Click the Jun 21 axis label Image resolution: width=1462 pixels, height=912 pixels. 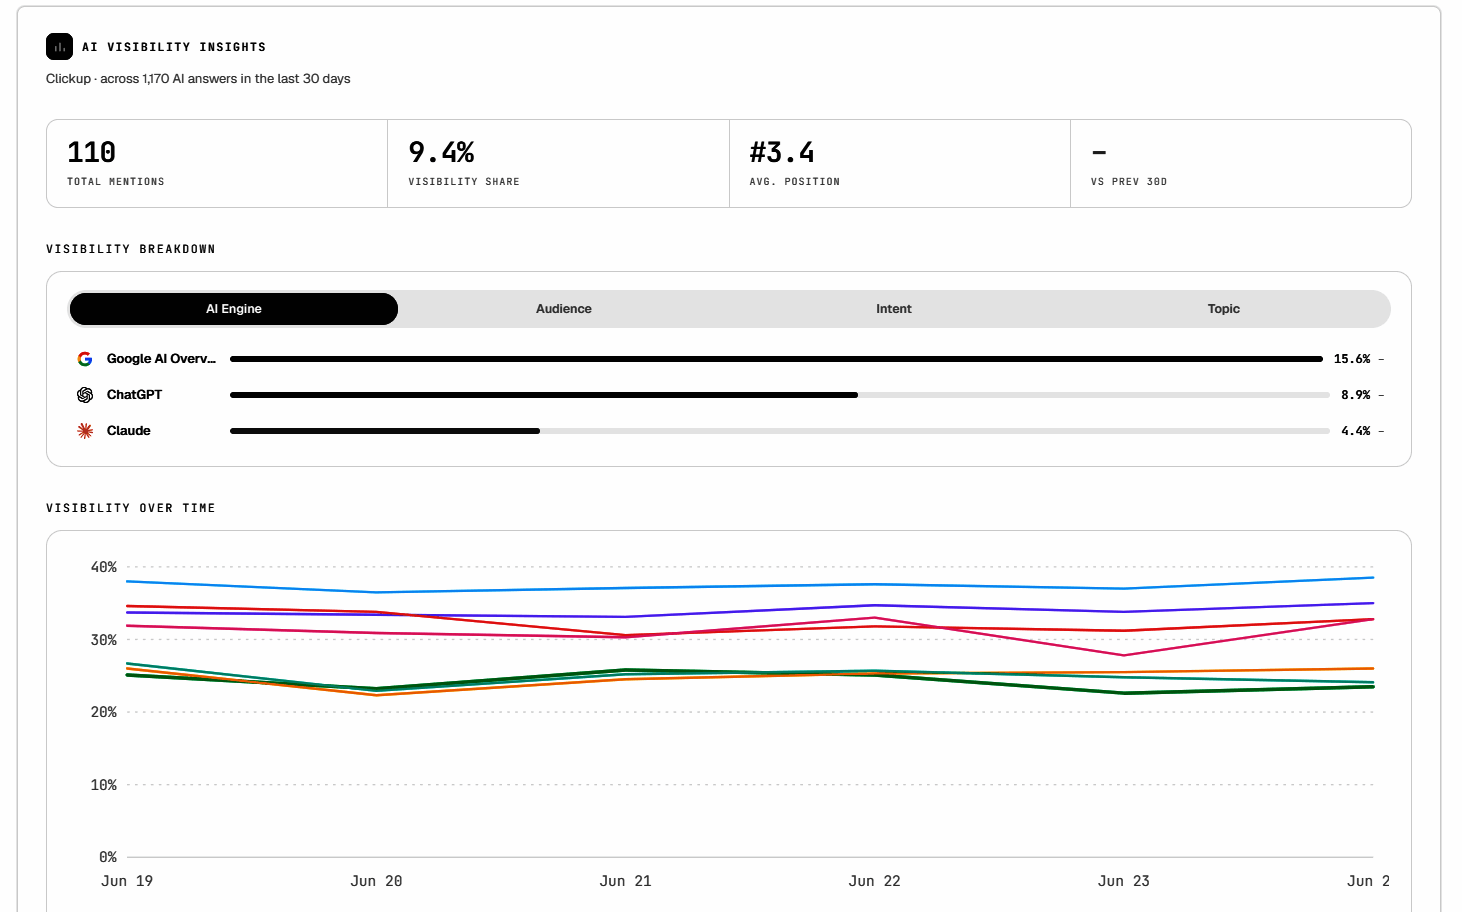(625, 881)
